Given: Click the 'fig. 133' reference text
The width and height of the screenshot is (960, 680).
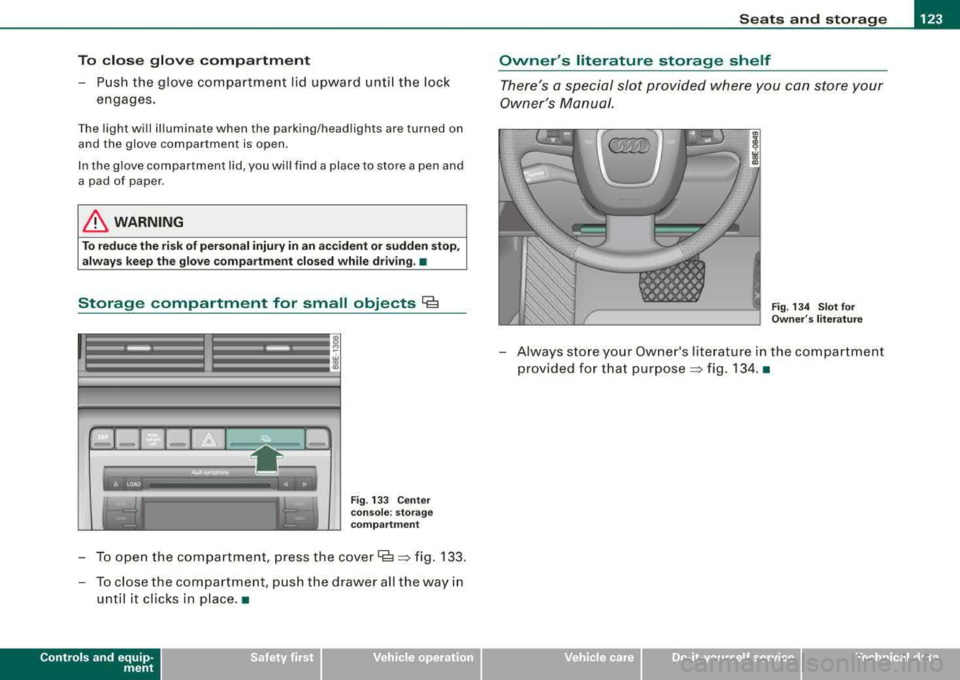Looking at the screenshot, I should (x=440, y=557).
